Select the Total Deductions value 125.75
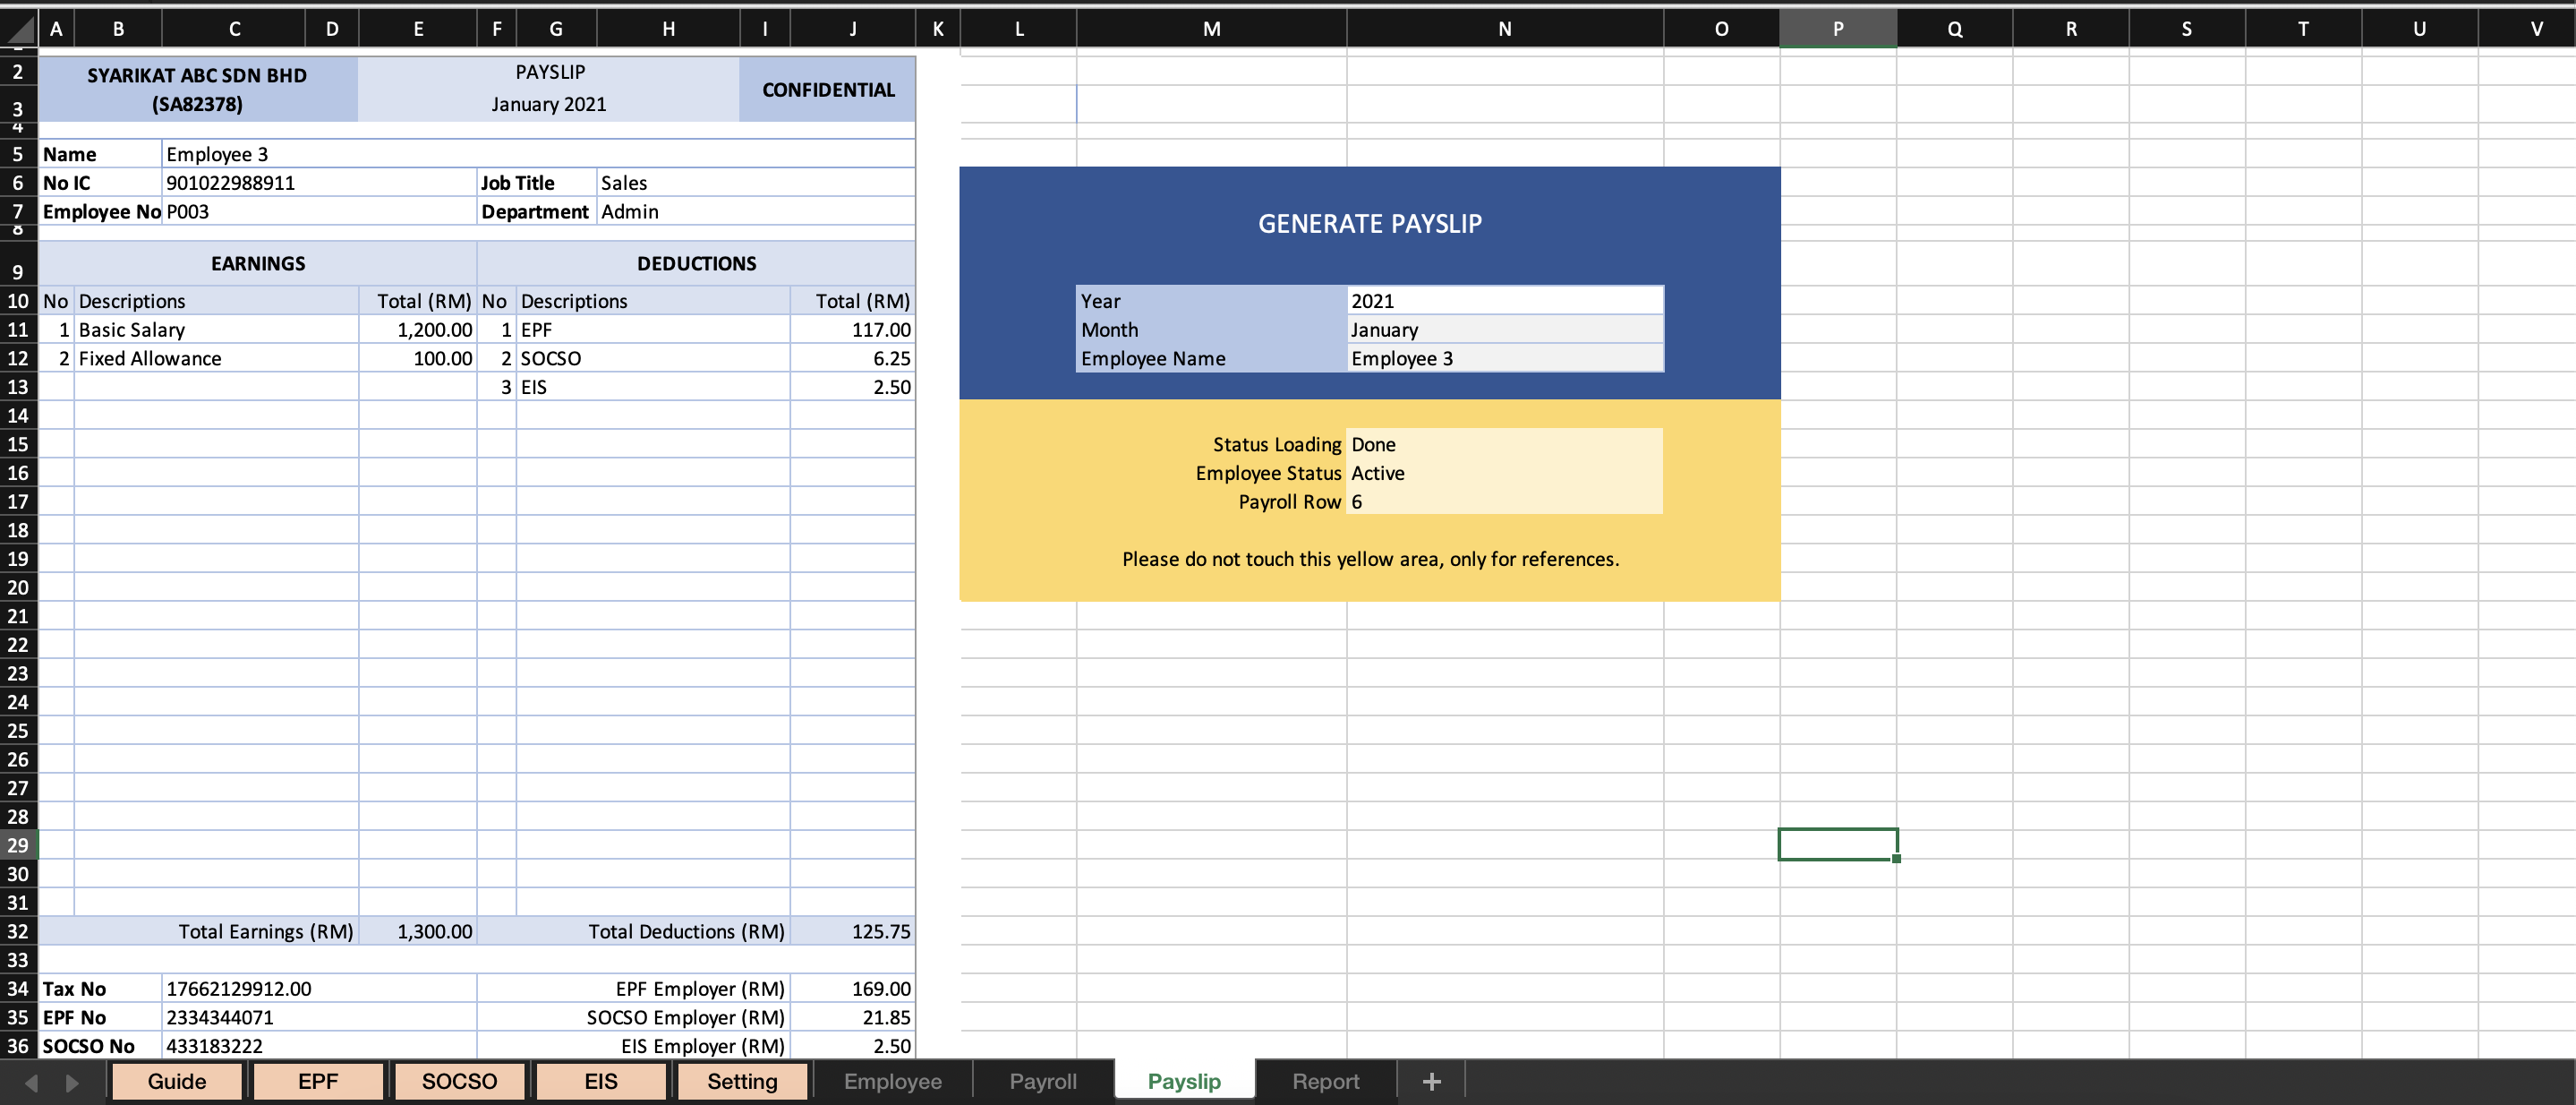 (x=852, y=931)
